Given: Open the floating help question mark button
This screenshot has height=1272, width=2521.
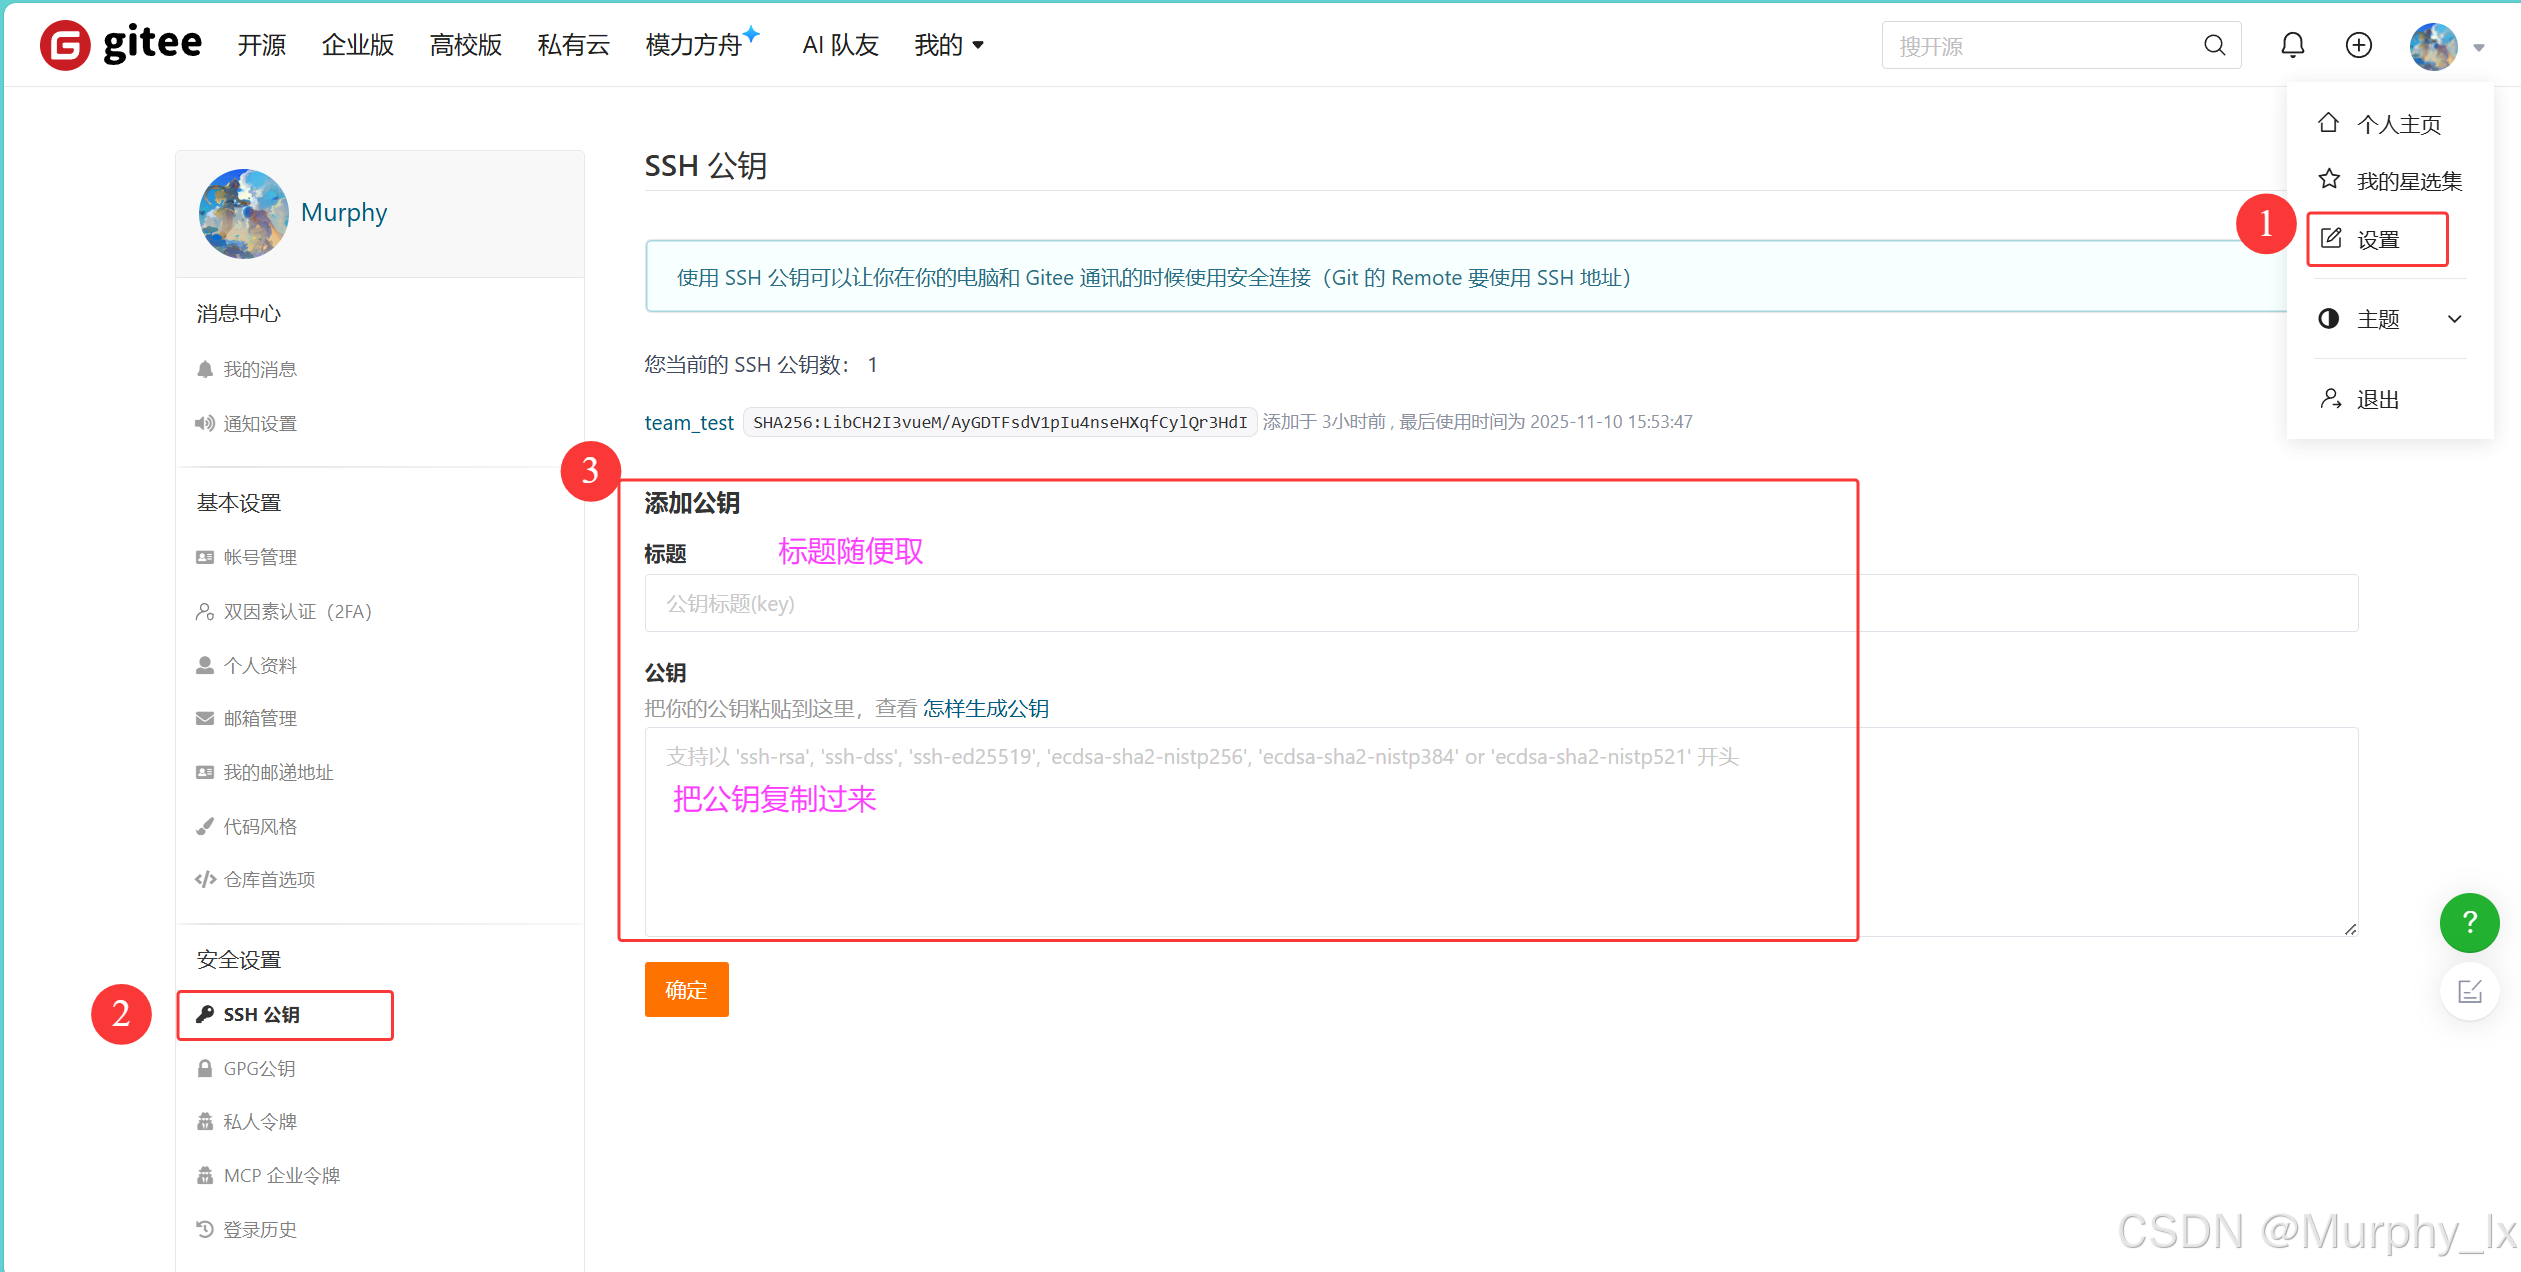Looking at the screenshot, I should click(2469, 922).
